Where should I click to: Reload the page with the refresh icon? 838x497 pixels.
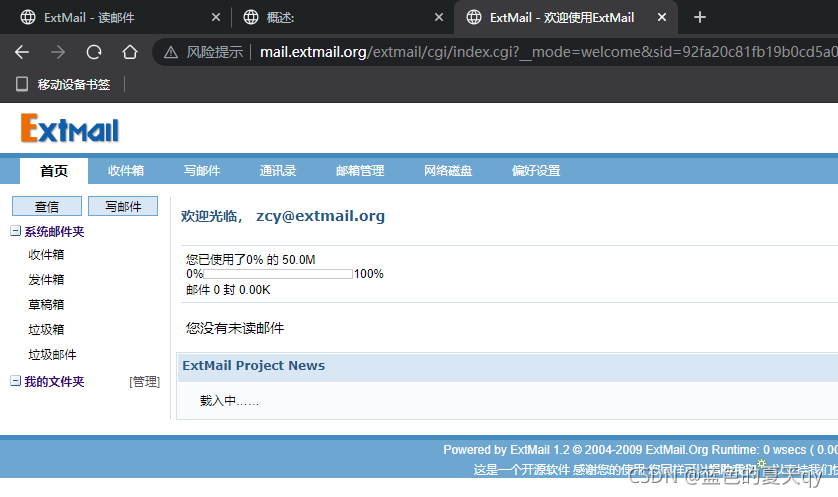pyautogui.click(x=94, y=52)
